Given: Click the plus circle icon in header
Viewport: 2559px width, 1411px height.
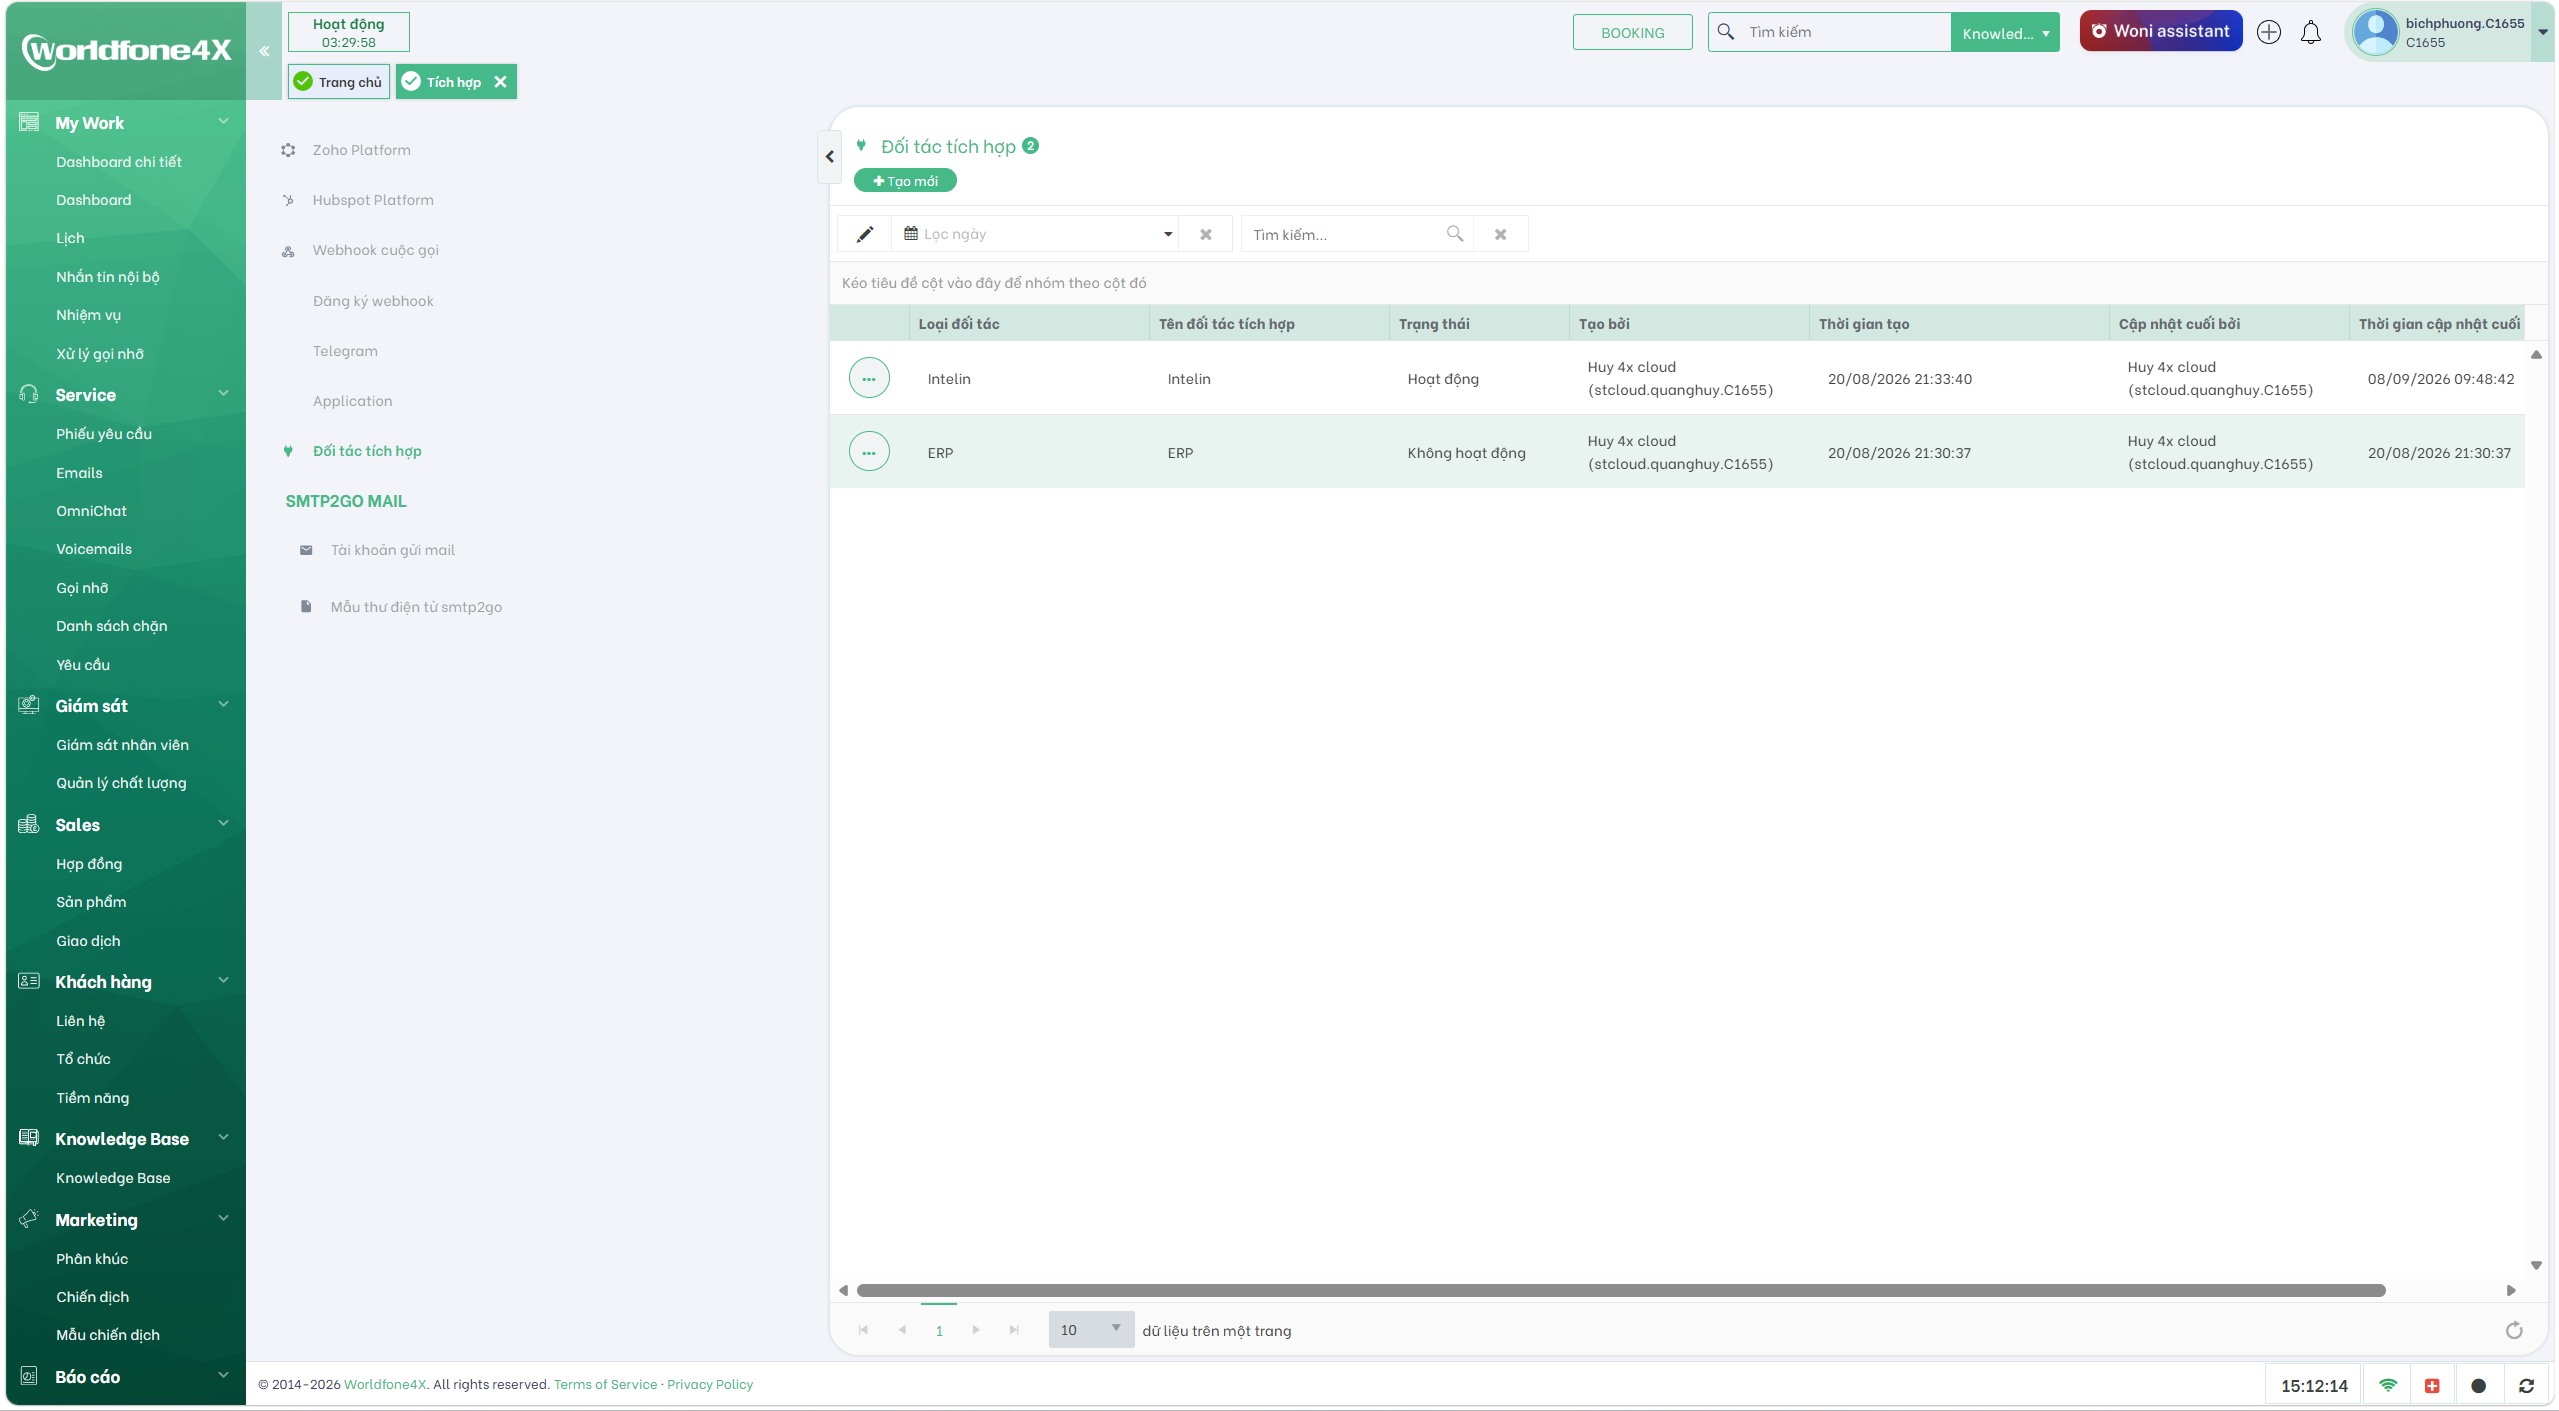Looking at the screenshot, I should point(2269,32).
